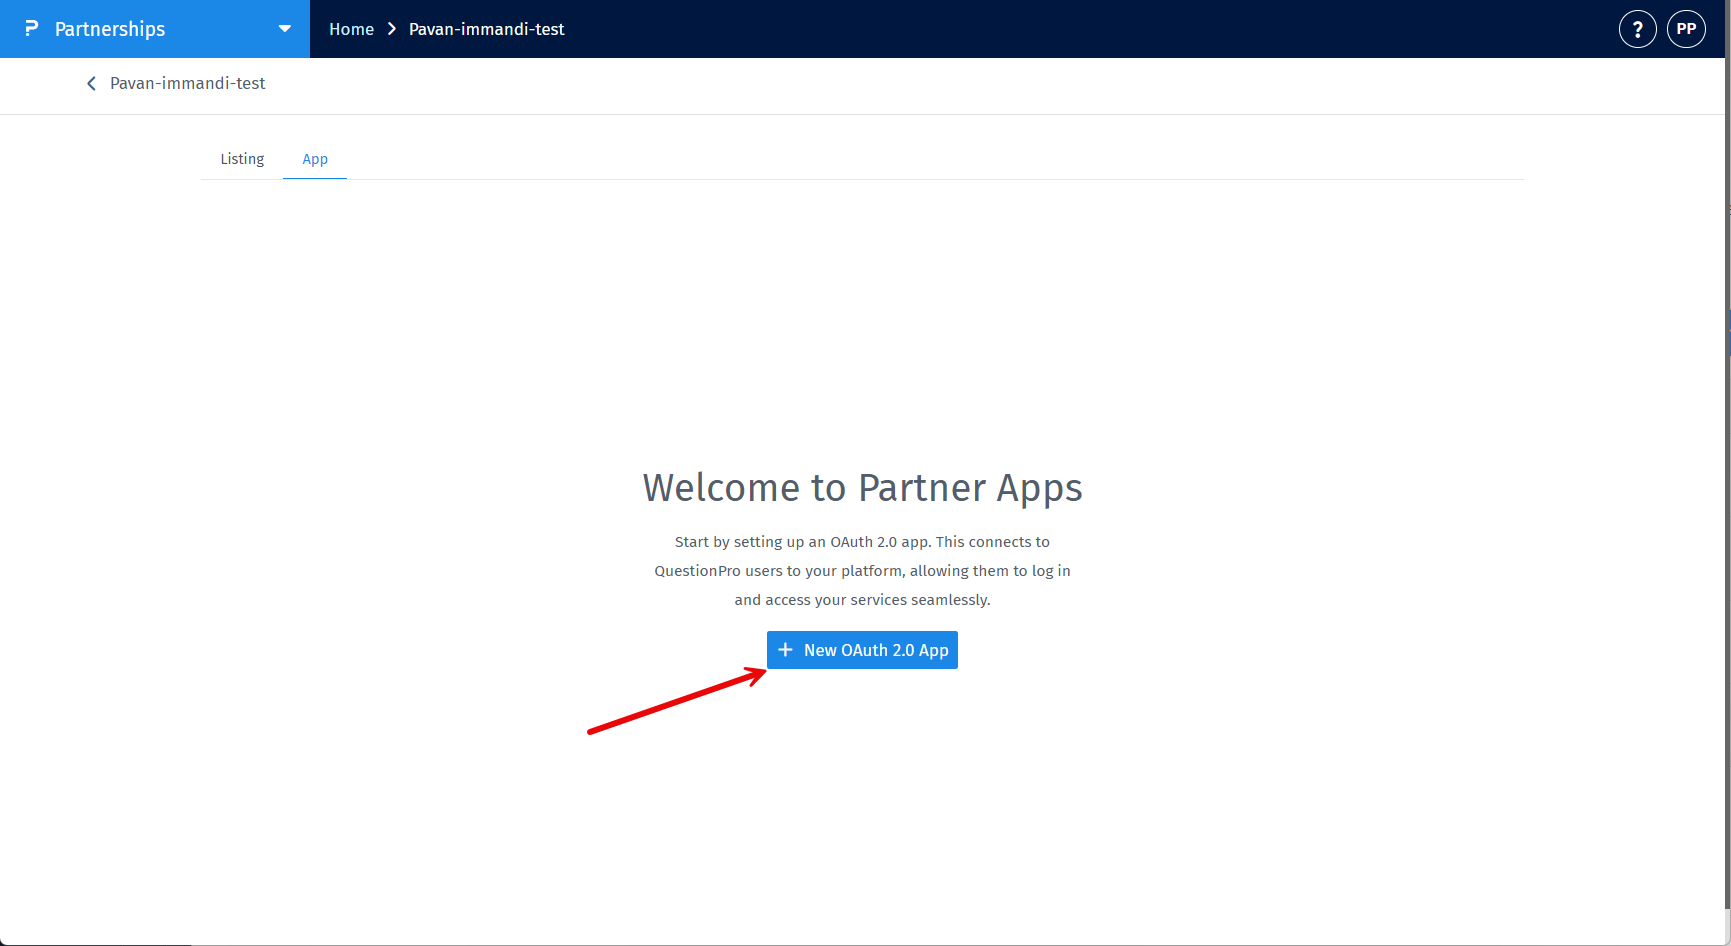Select the App tab
1731x946 pixels.
point(315,159)
